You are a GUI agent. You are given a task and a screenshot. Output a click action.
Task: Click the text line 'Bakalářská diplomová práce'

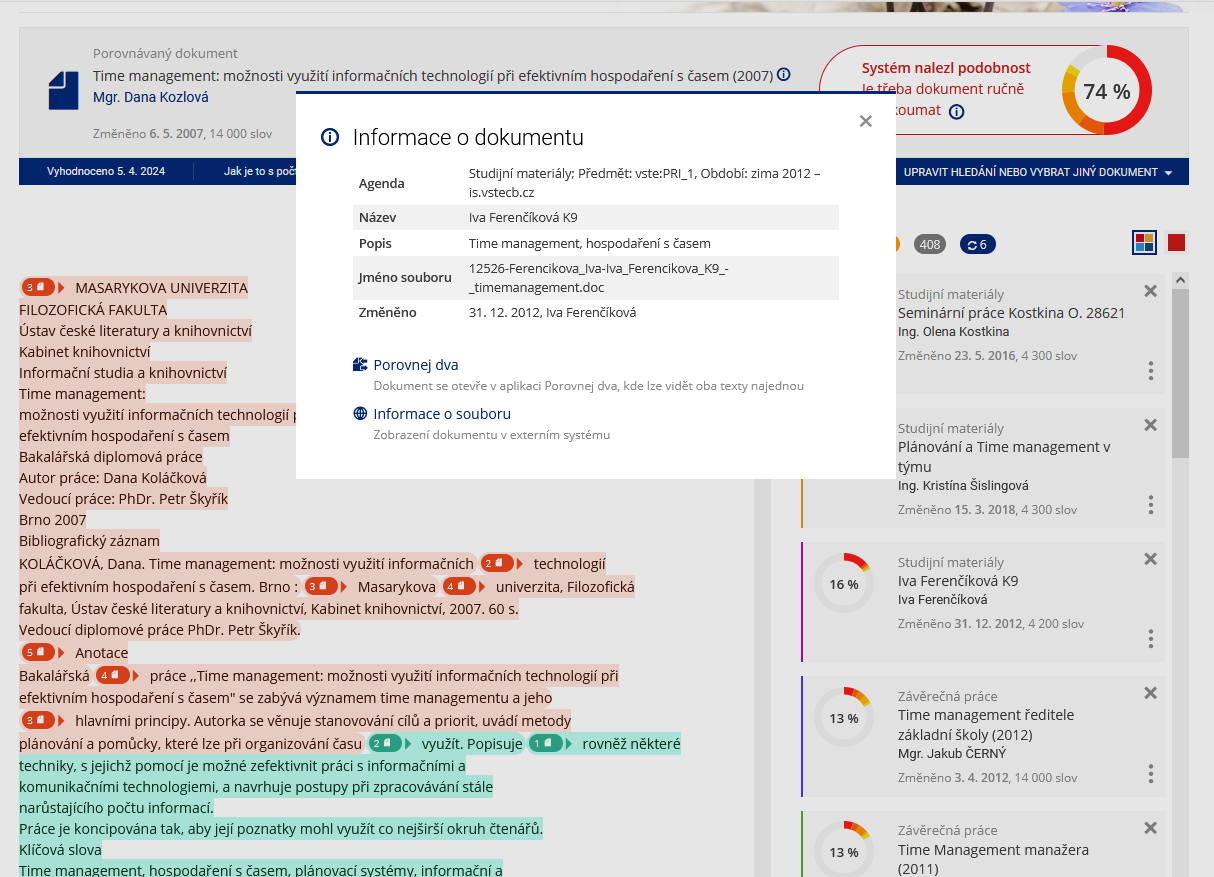tap(111, 456)
